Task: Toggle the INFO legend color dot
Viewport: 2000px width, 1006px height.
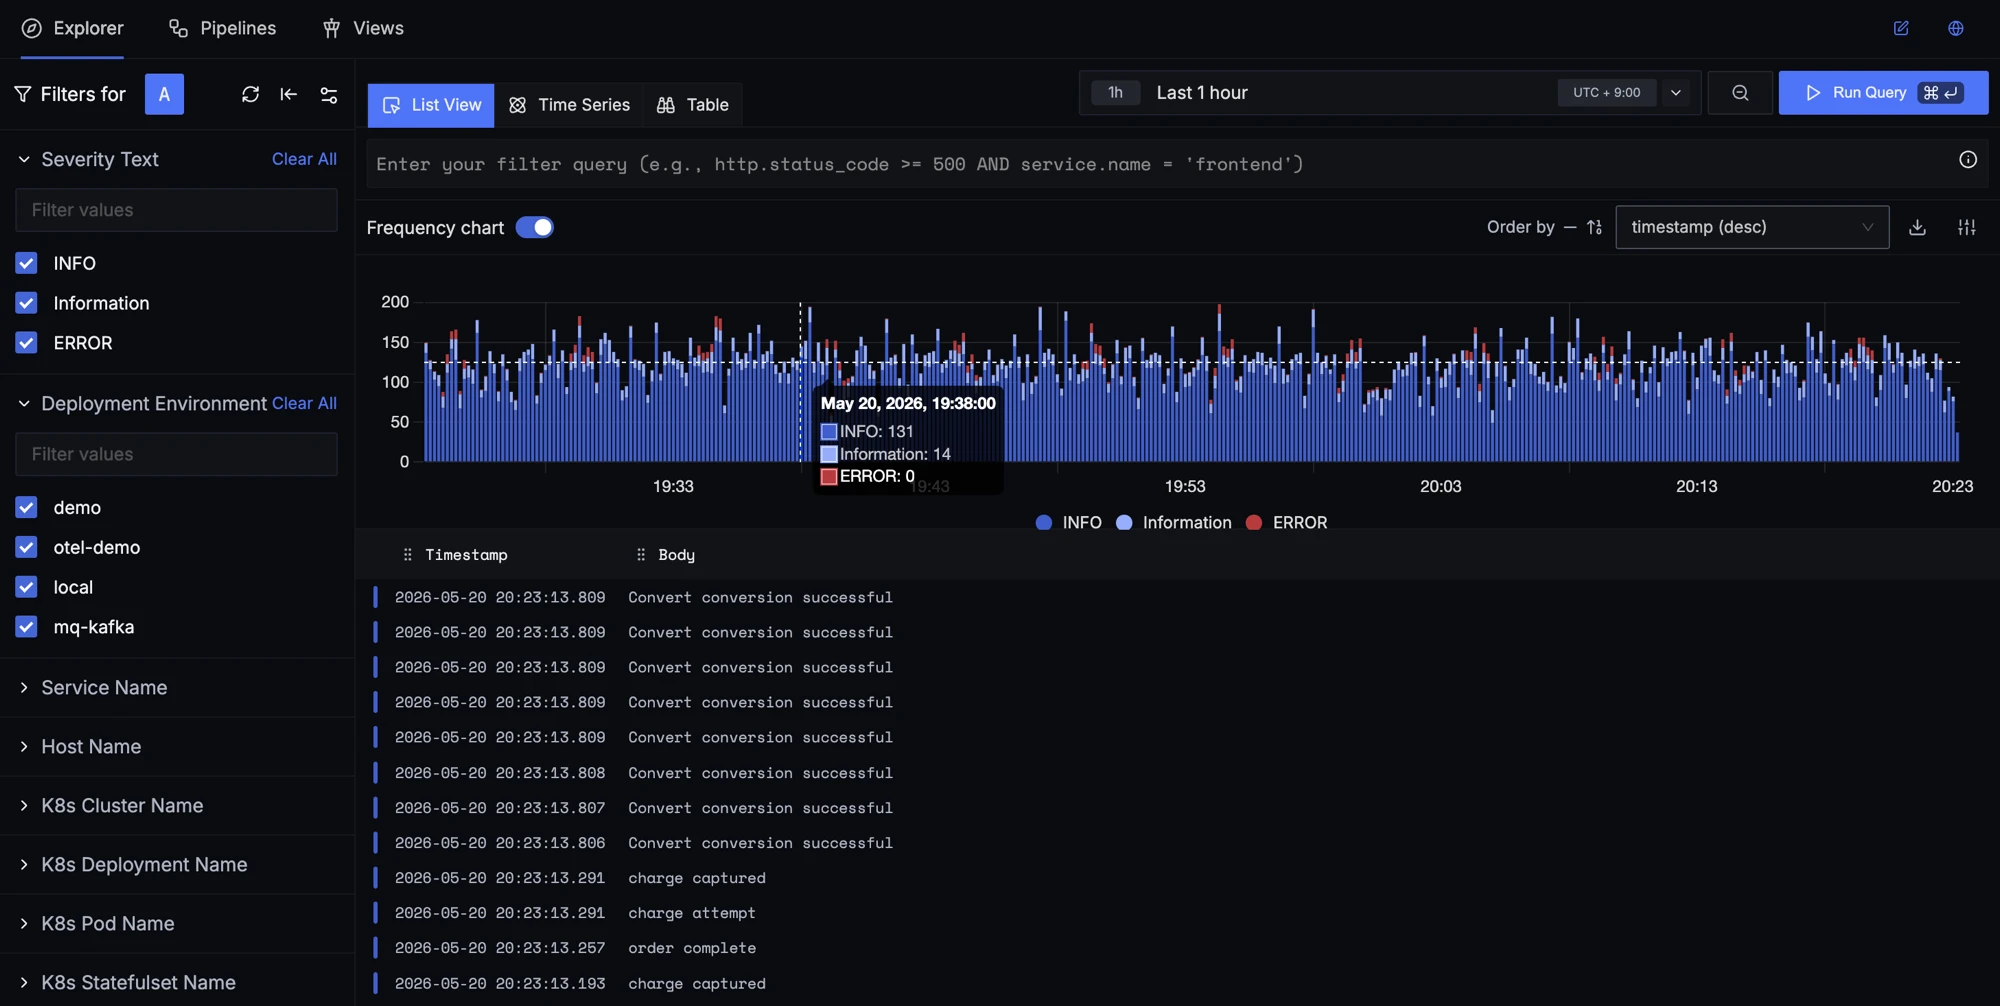Action: point(1044,523)
